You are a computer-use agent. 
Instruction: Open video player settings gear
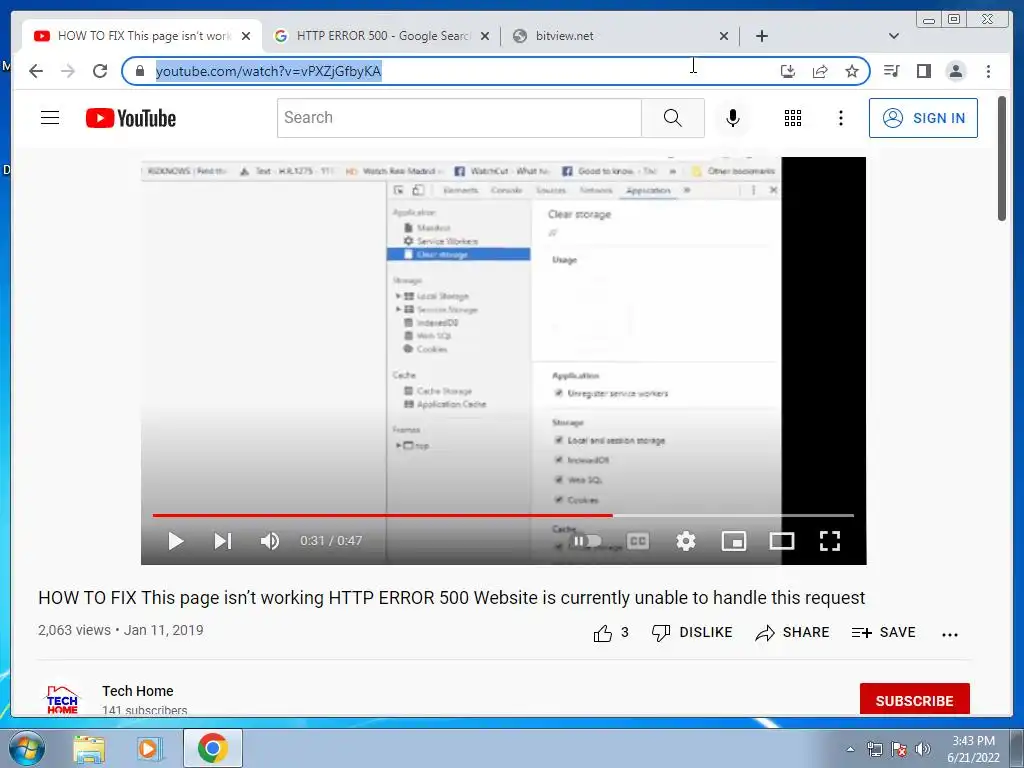click(x=686, y=541)
